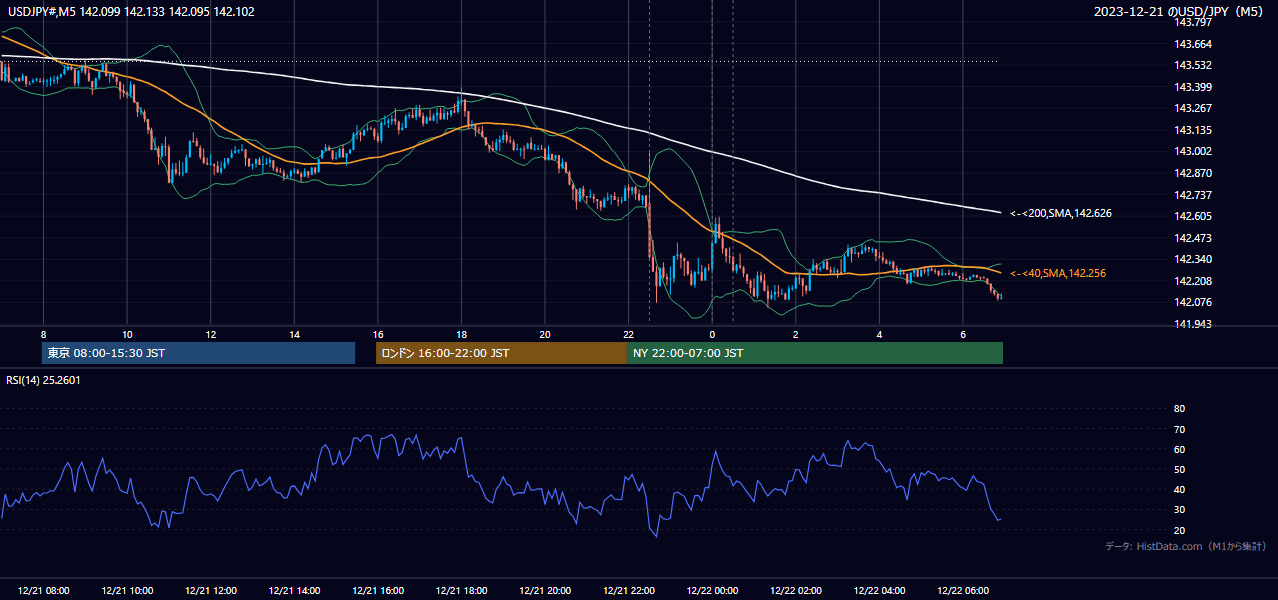1278x600 pixels.
Task: Click price axis value 143.135
Action: coord(1192,130)
